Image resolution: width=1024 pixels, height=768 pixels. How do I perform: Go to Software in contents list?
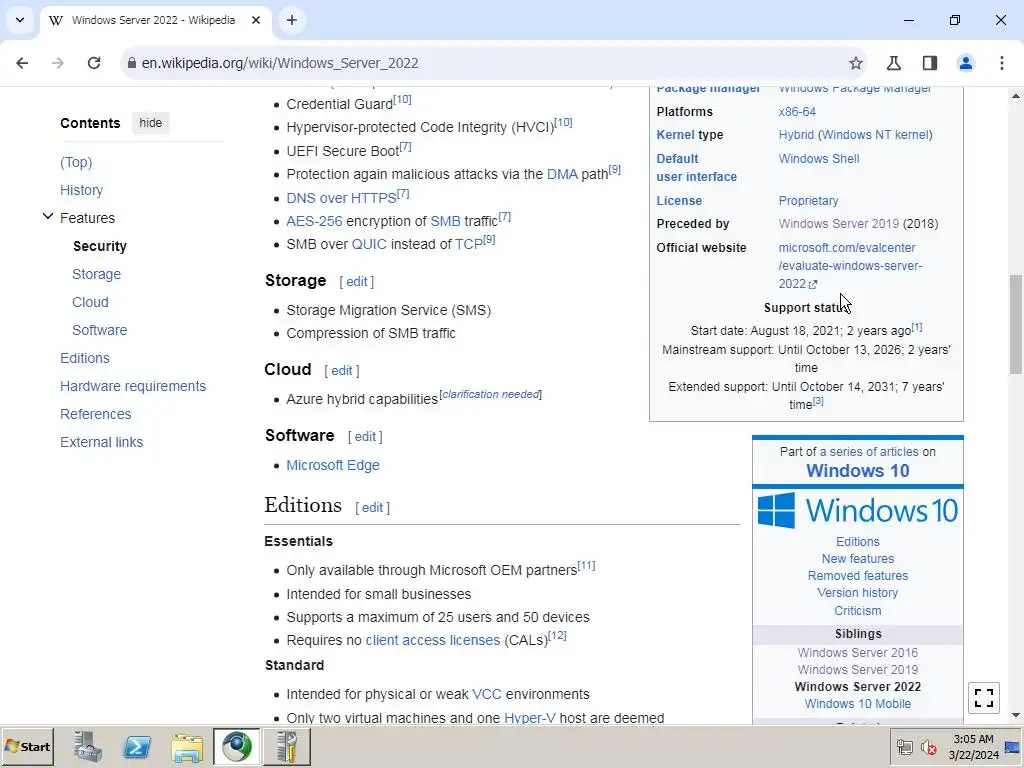(x=99, y=330)
